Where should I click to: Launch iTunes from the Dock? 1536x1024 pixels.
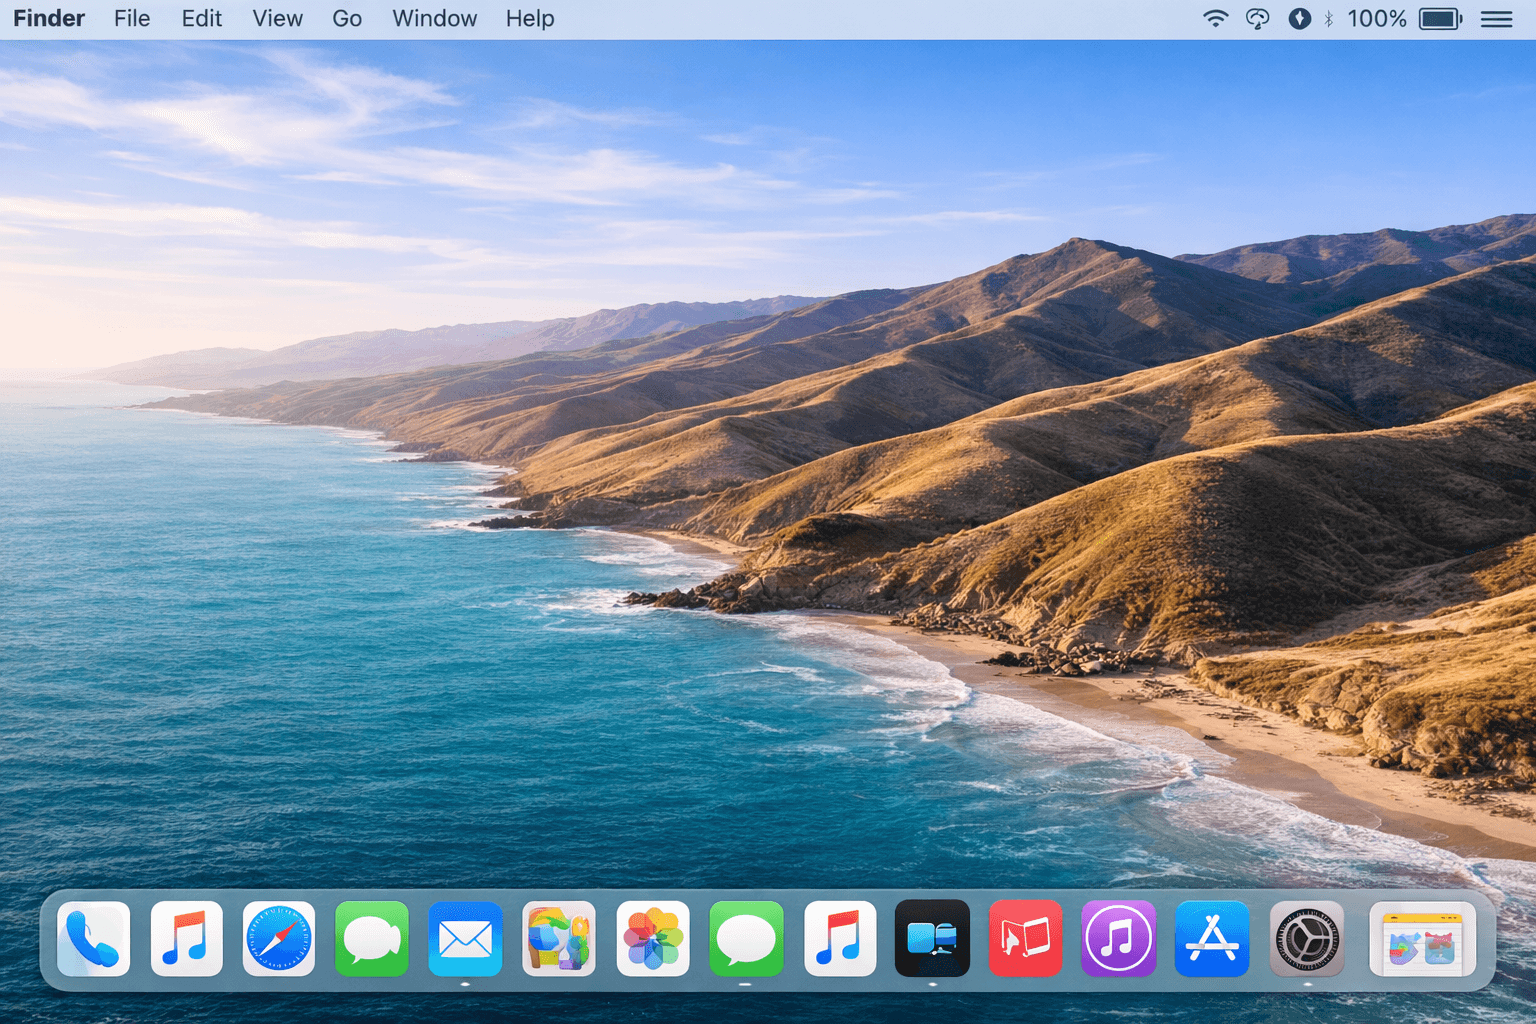pyautogui.click(x=1117, y=939)
